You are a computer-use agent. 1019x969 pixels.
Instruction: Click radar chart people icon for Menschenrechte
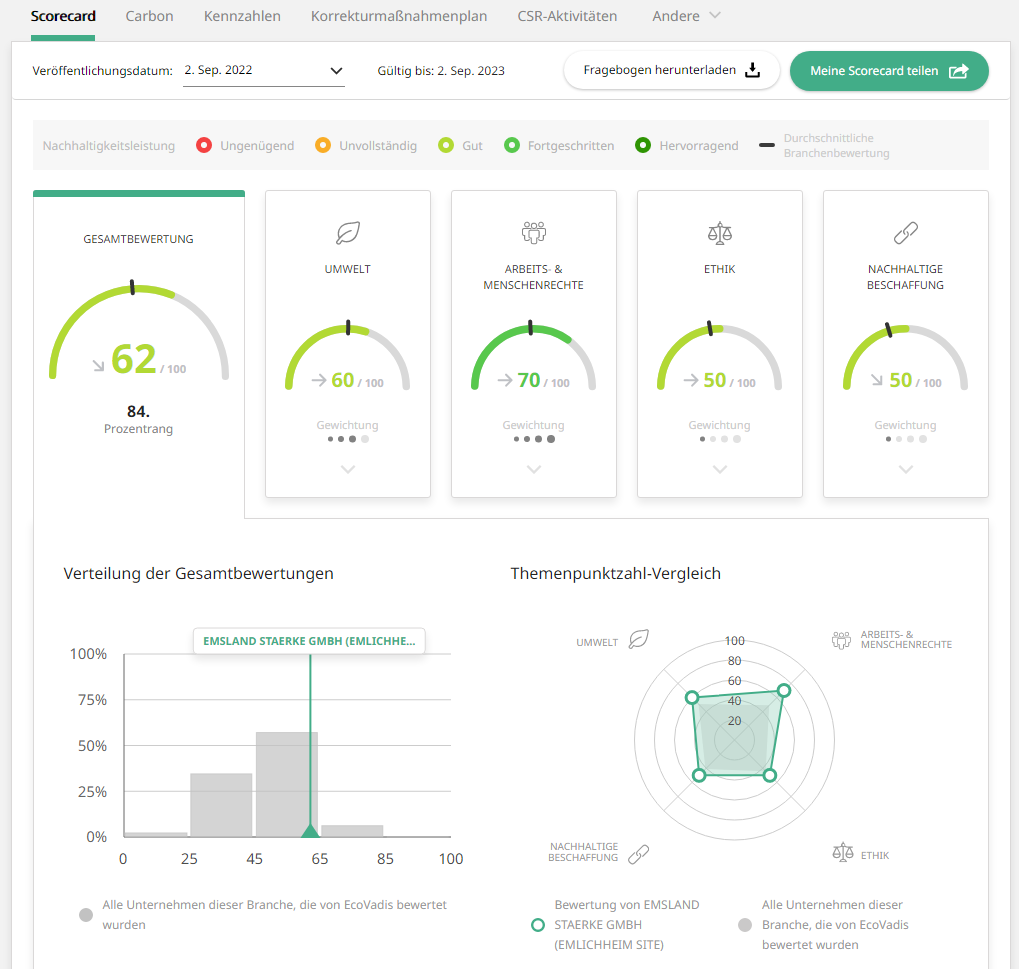pos(842,640)
